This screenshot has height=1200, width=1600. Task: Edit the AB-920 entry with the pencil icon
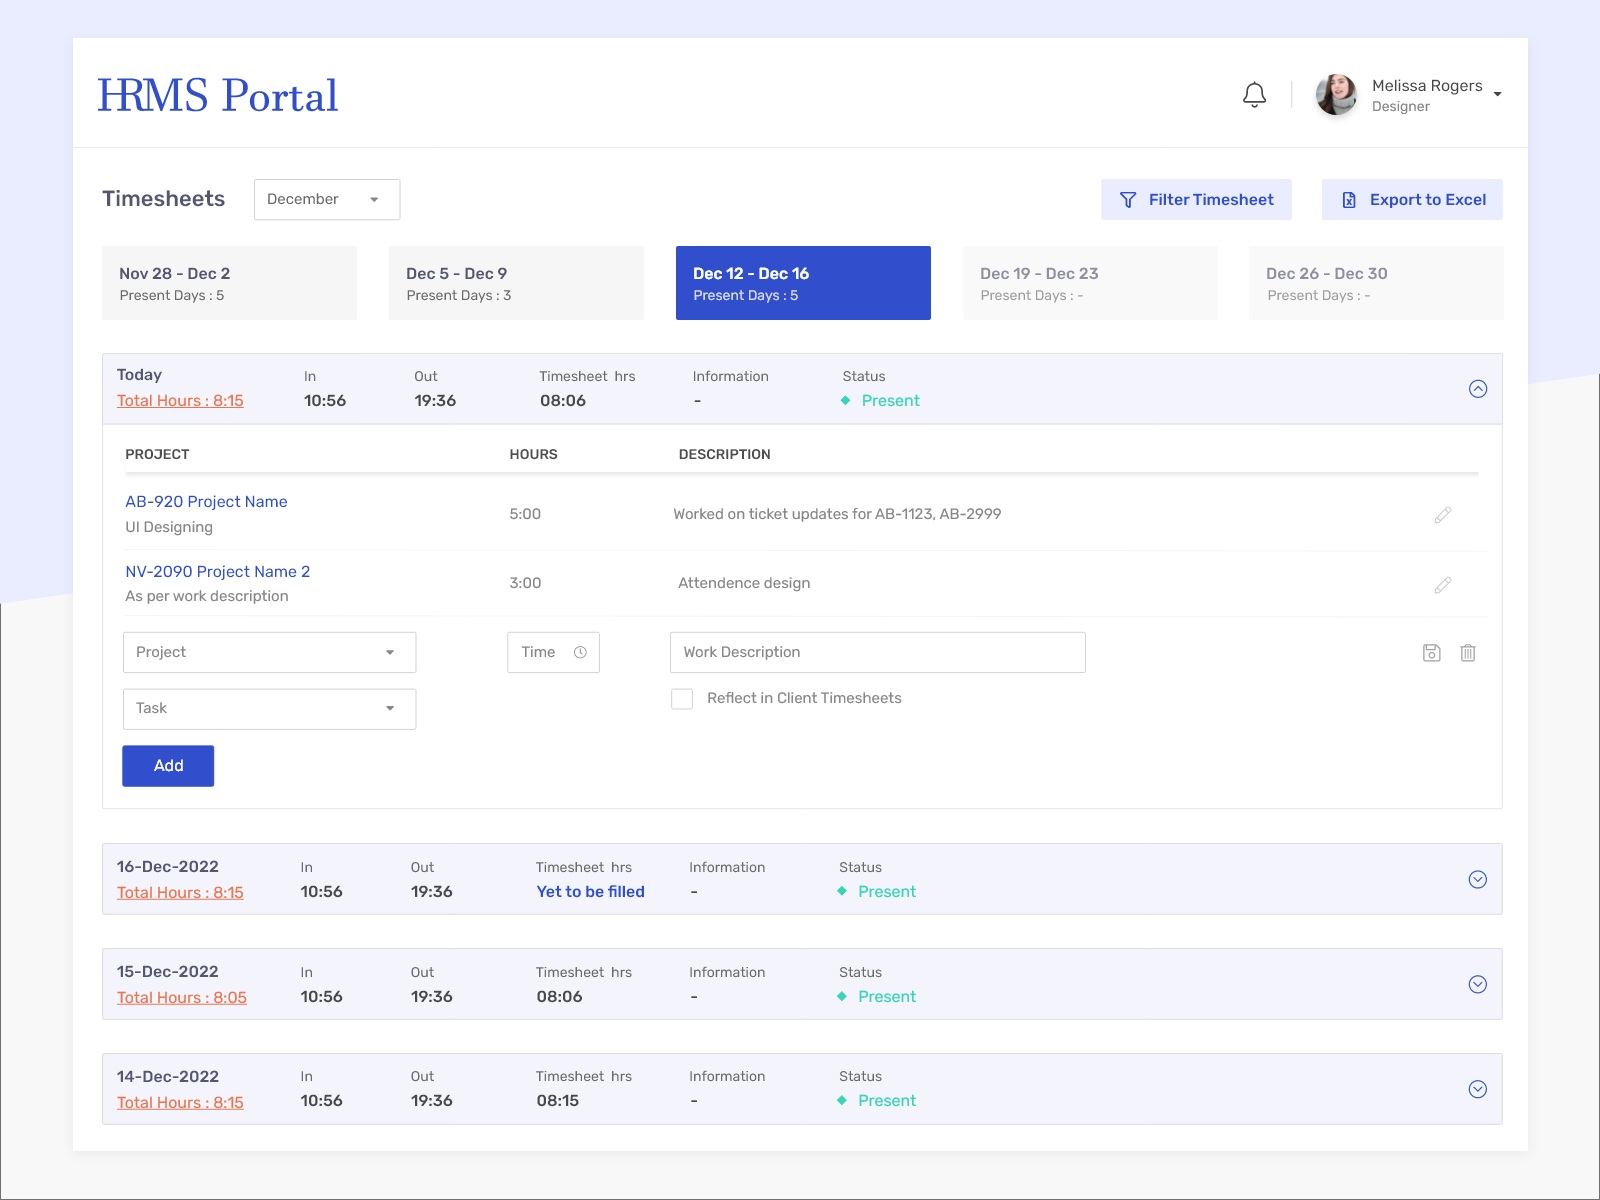tap(1443, 515)
